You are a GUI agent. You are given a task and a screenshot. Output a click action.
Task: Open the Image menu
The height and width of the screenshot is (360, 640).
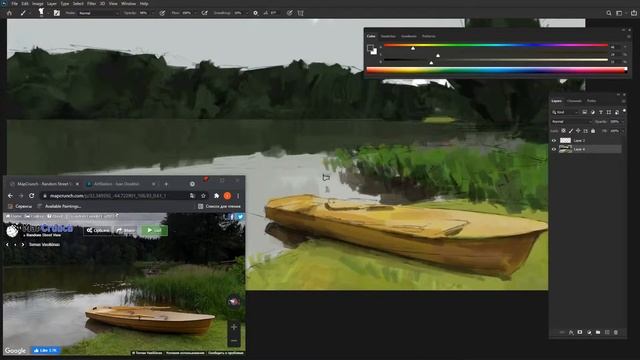click(x=38, y=4)
